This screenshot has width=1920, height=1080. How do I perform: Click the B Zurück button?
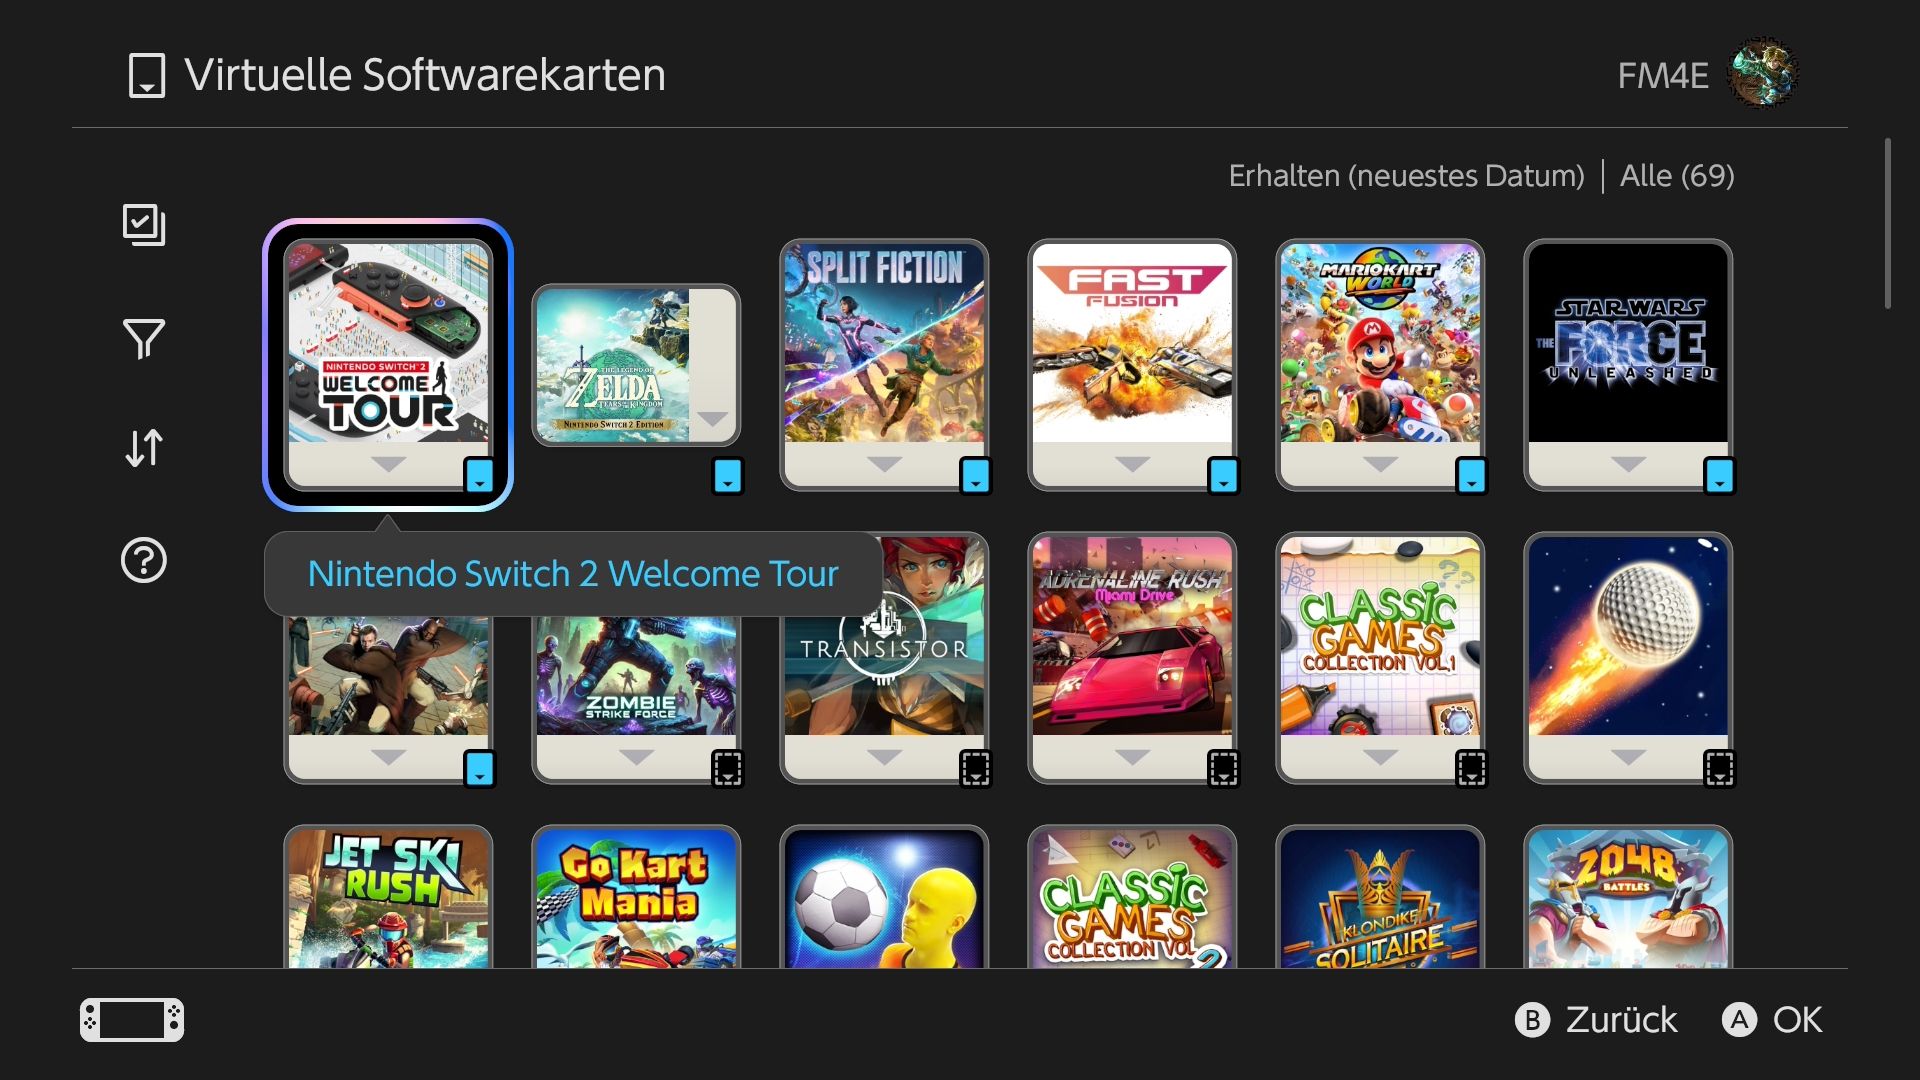click(1596, 1020)
